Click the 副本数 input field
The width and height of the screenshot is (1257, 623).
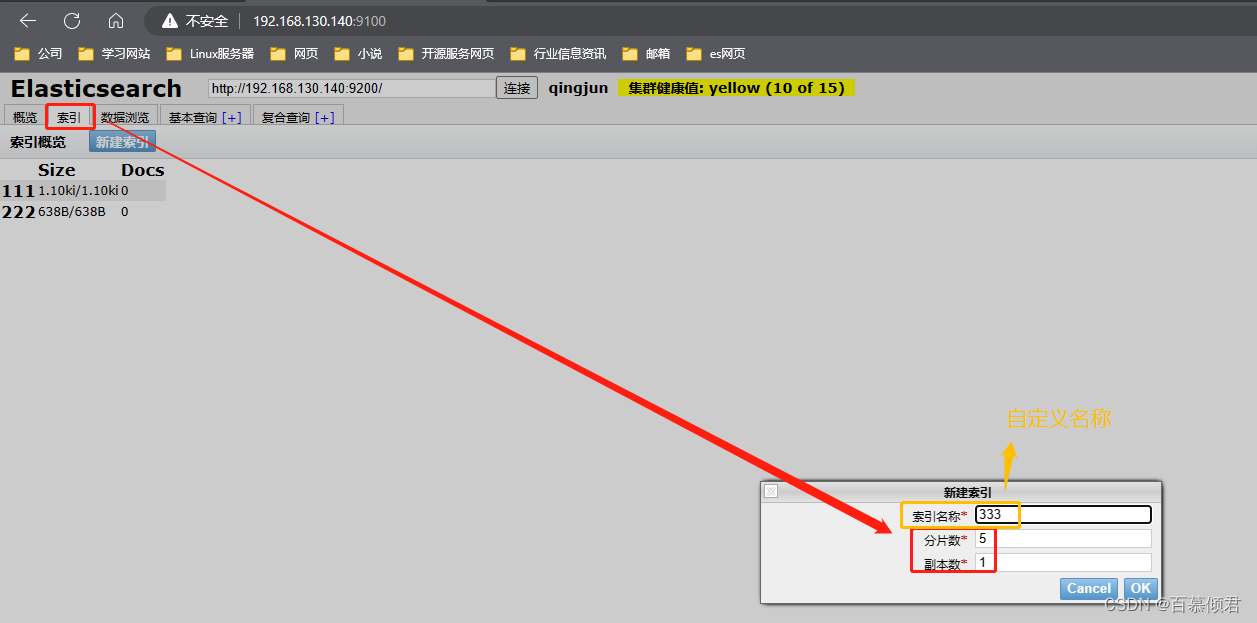tap(1063, 563)
